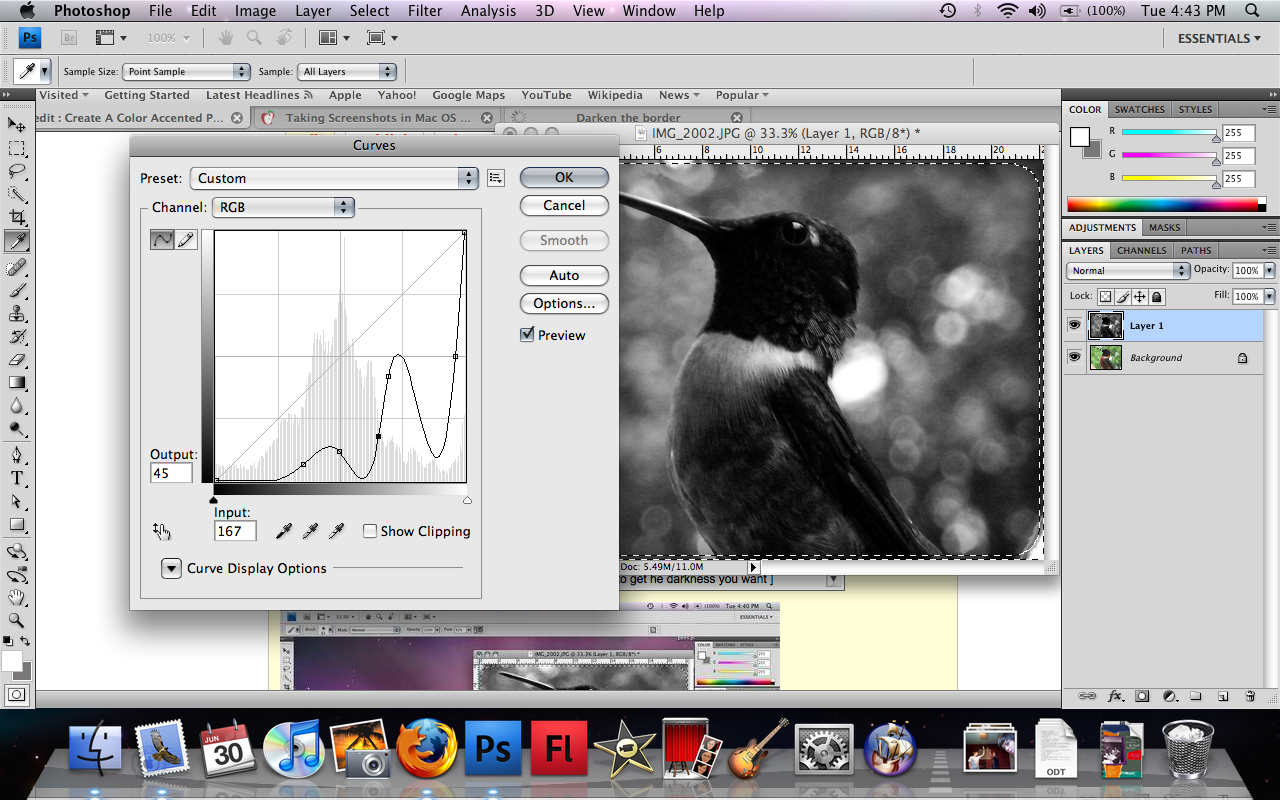Open the Channel dropdown showing RGB
The width and height of the screenshot is (1280, 800).
point(283,207)
